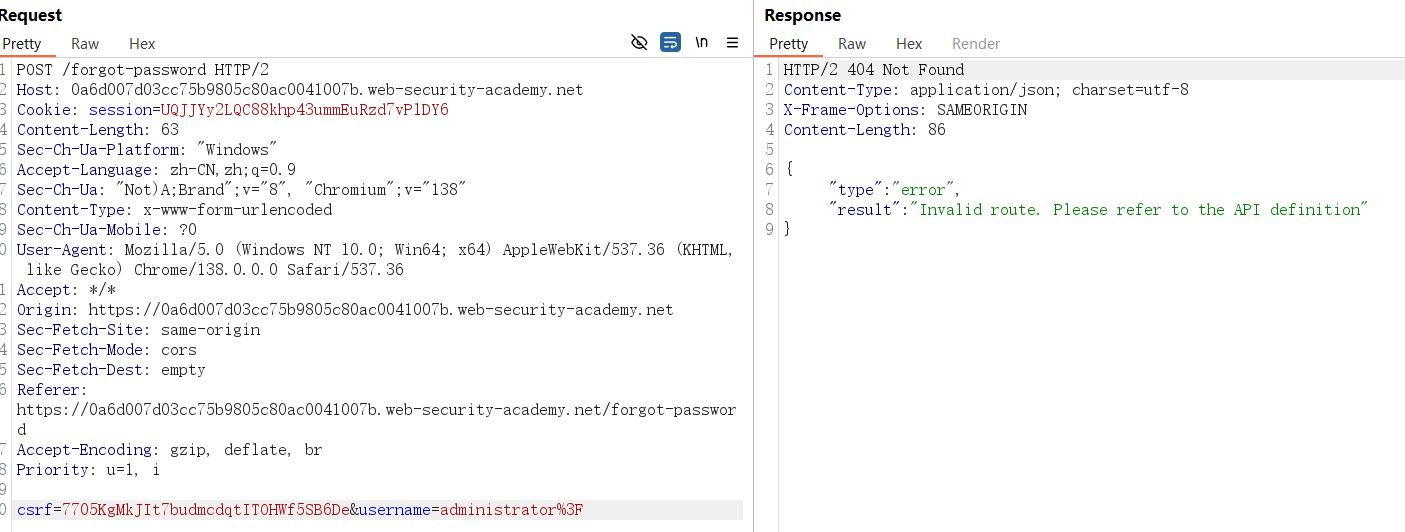Viewport: 1405px width, 532px height.
Task: Click the Sec-Fetch-Site: same-origin header
Action: point(138,330)
